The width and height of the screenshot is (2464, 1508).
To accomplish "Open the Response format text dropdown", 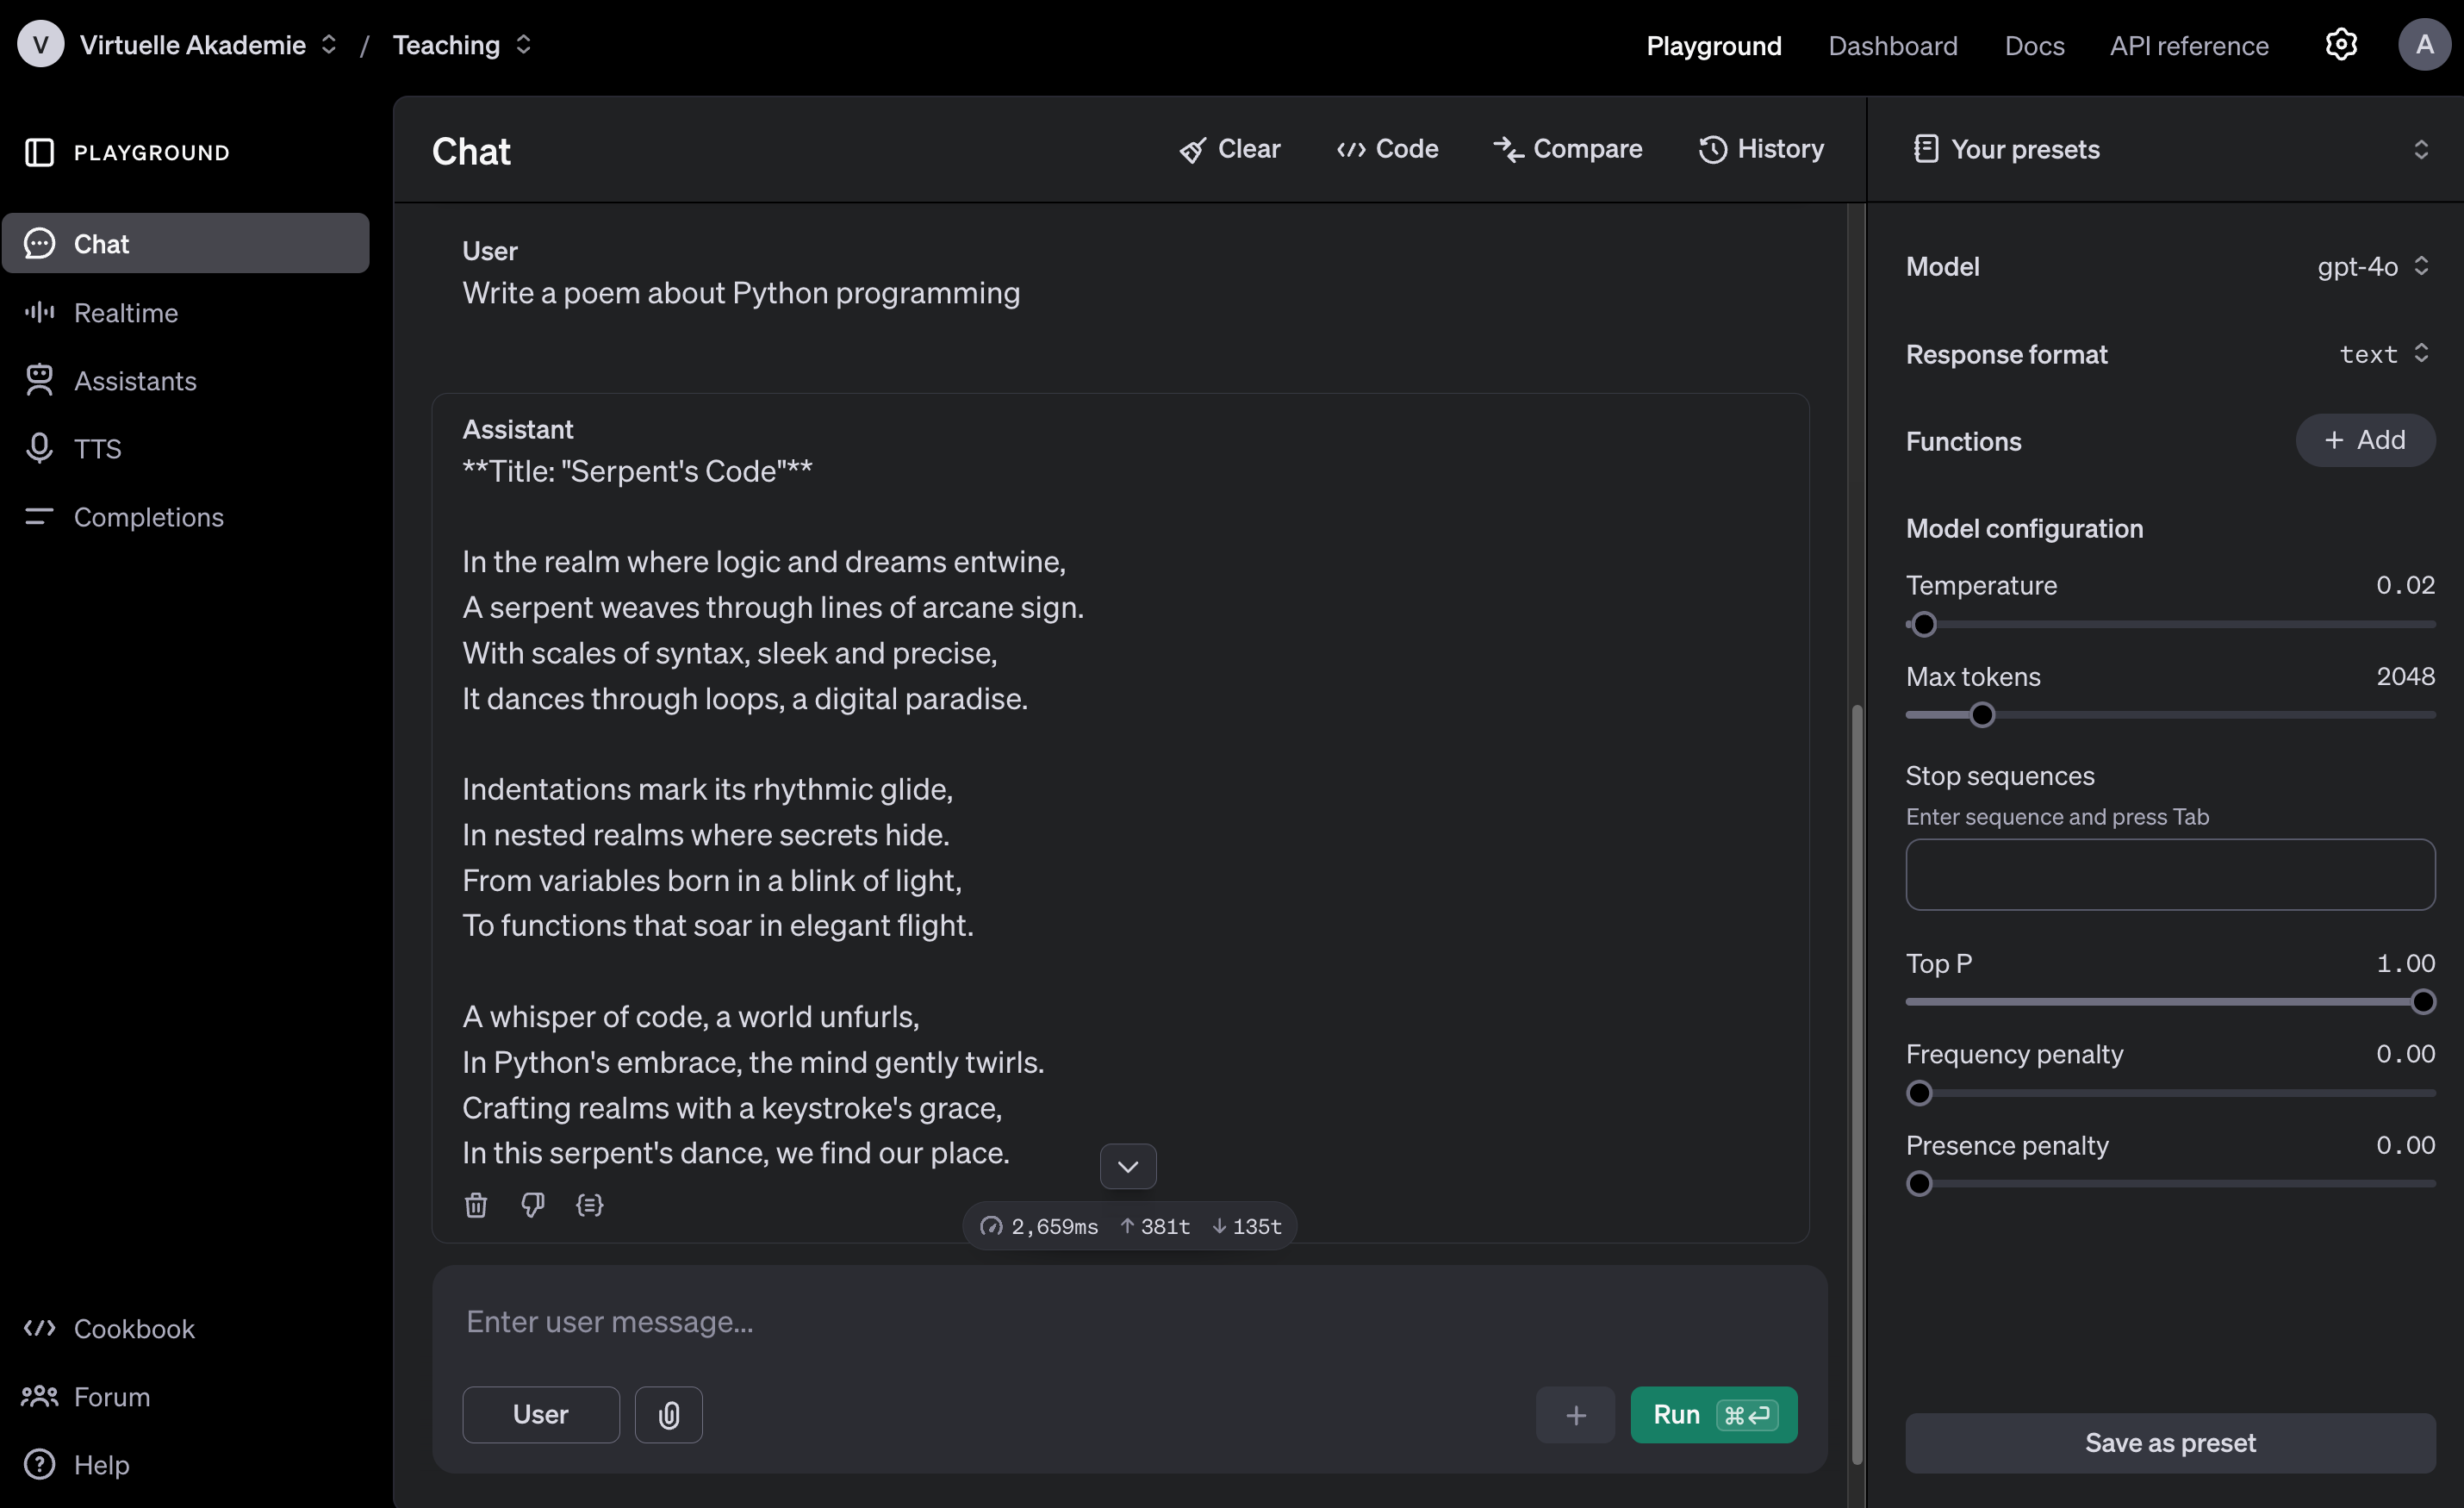I will click(2383, 354).
